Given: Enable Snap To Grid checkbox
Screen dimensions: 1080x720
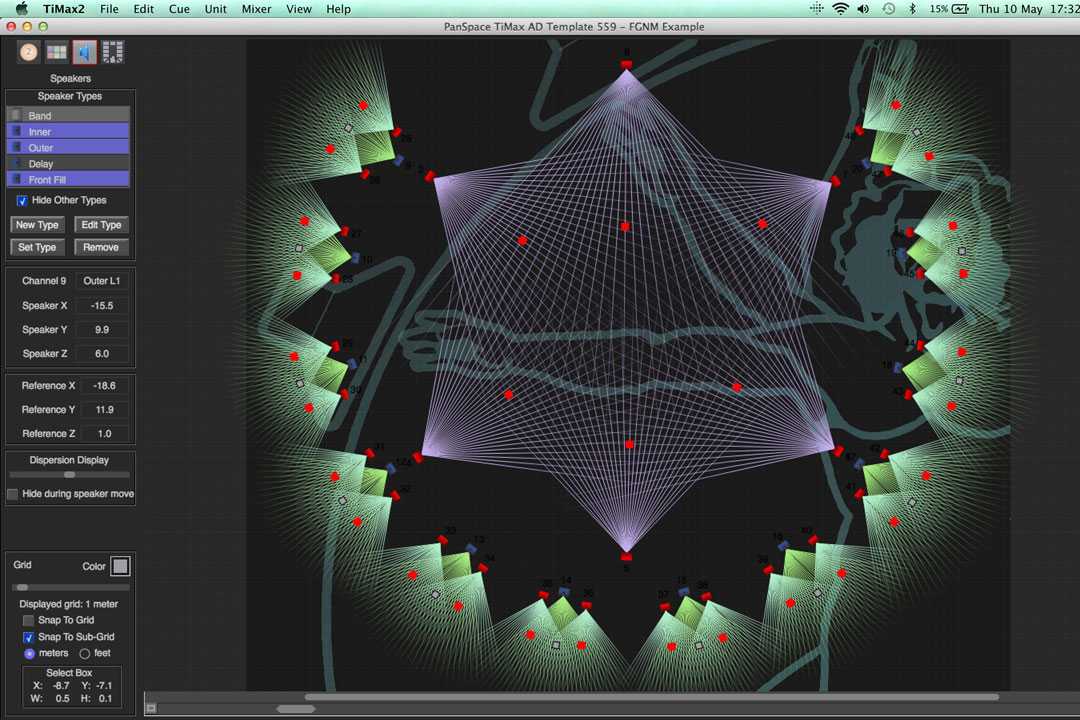Looking at the screenshot, I should pyautogui.click(x=28, y=621).
